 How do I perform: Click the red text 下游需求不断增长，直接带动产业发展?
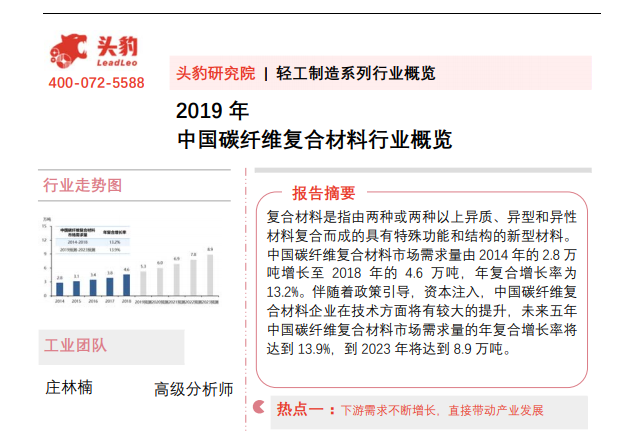[x=441, y=410]
